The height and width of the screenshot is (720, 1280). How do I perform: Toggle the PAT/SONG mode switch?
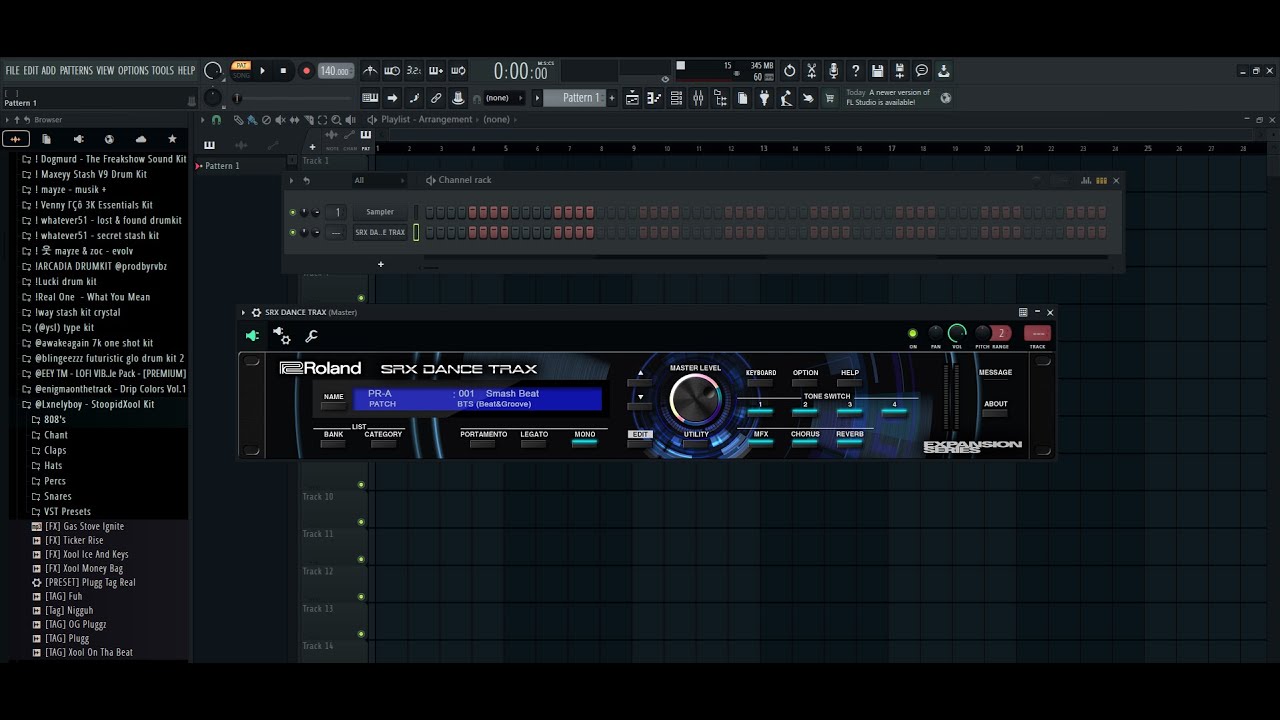click(x=240, y=71)
